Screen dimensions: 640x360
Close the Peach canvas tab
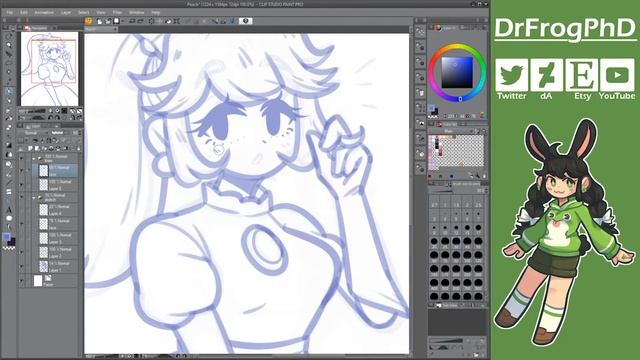click(115, 29)
